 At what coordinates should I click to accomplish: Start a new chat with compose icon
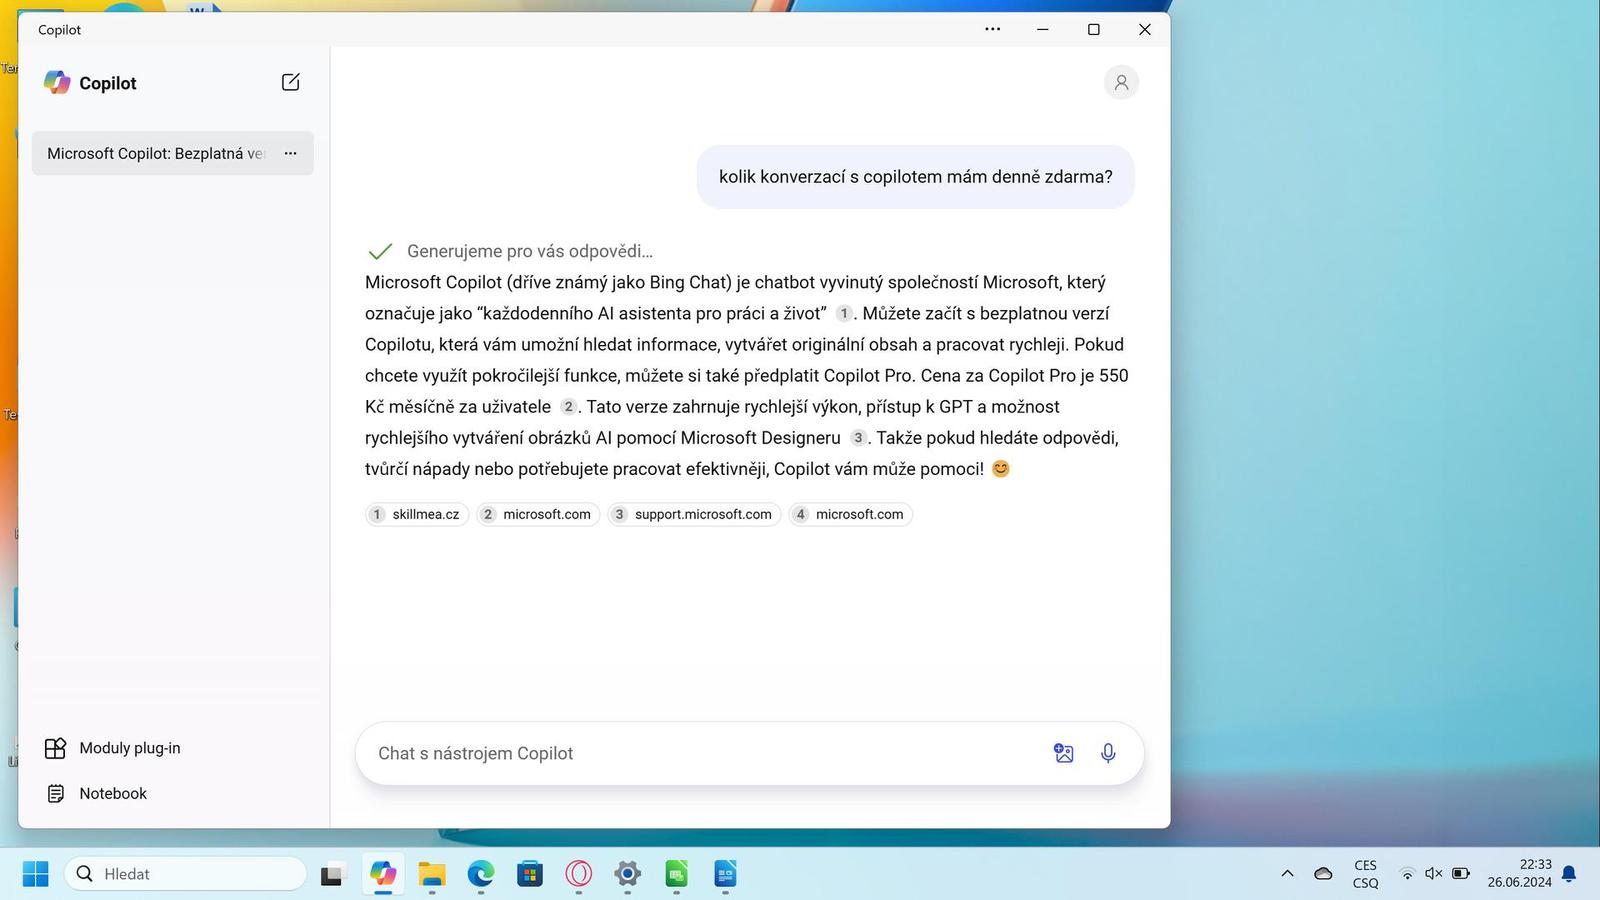291,82
